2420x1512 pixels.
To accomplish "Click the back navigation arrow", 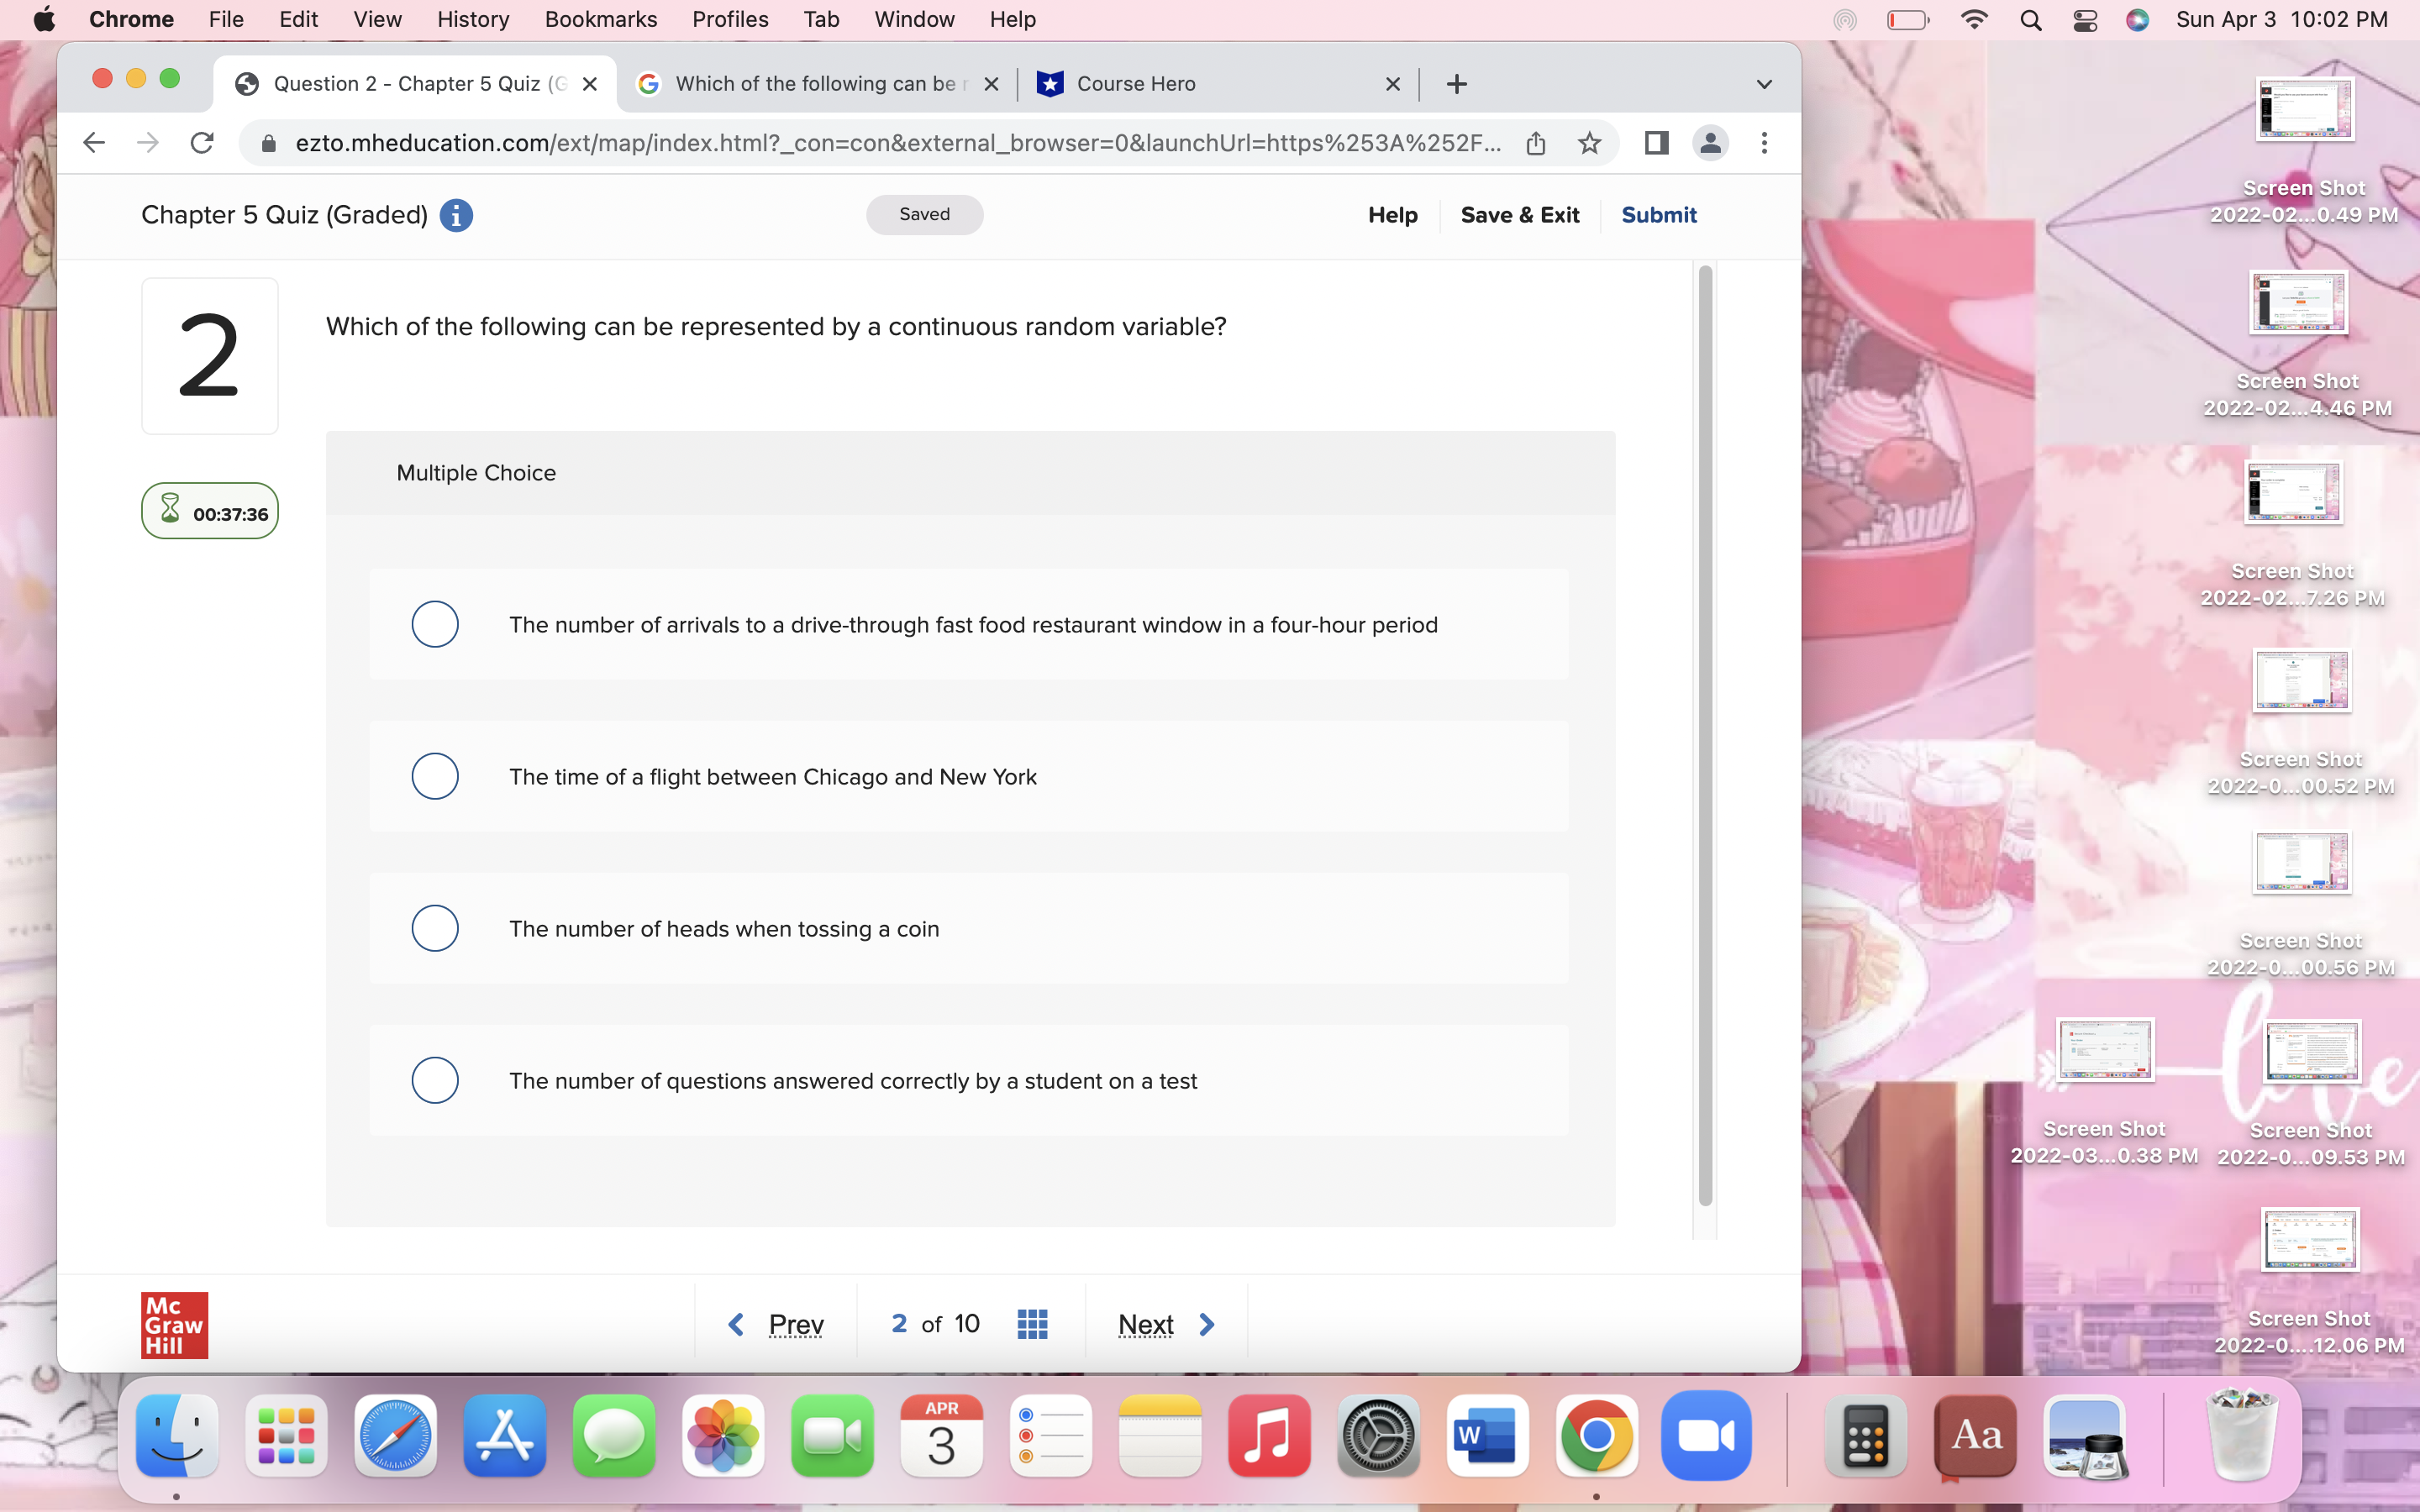I will (94, 142).
